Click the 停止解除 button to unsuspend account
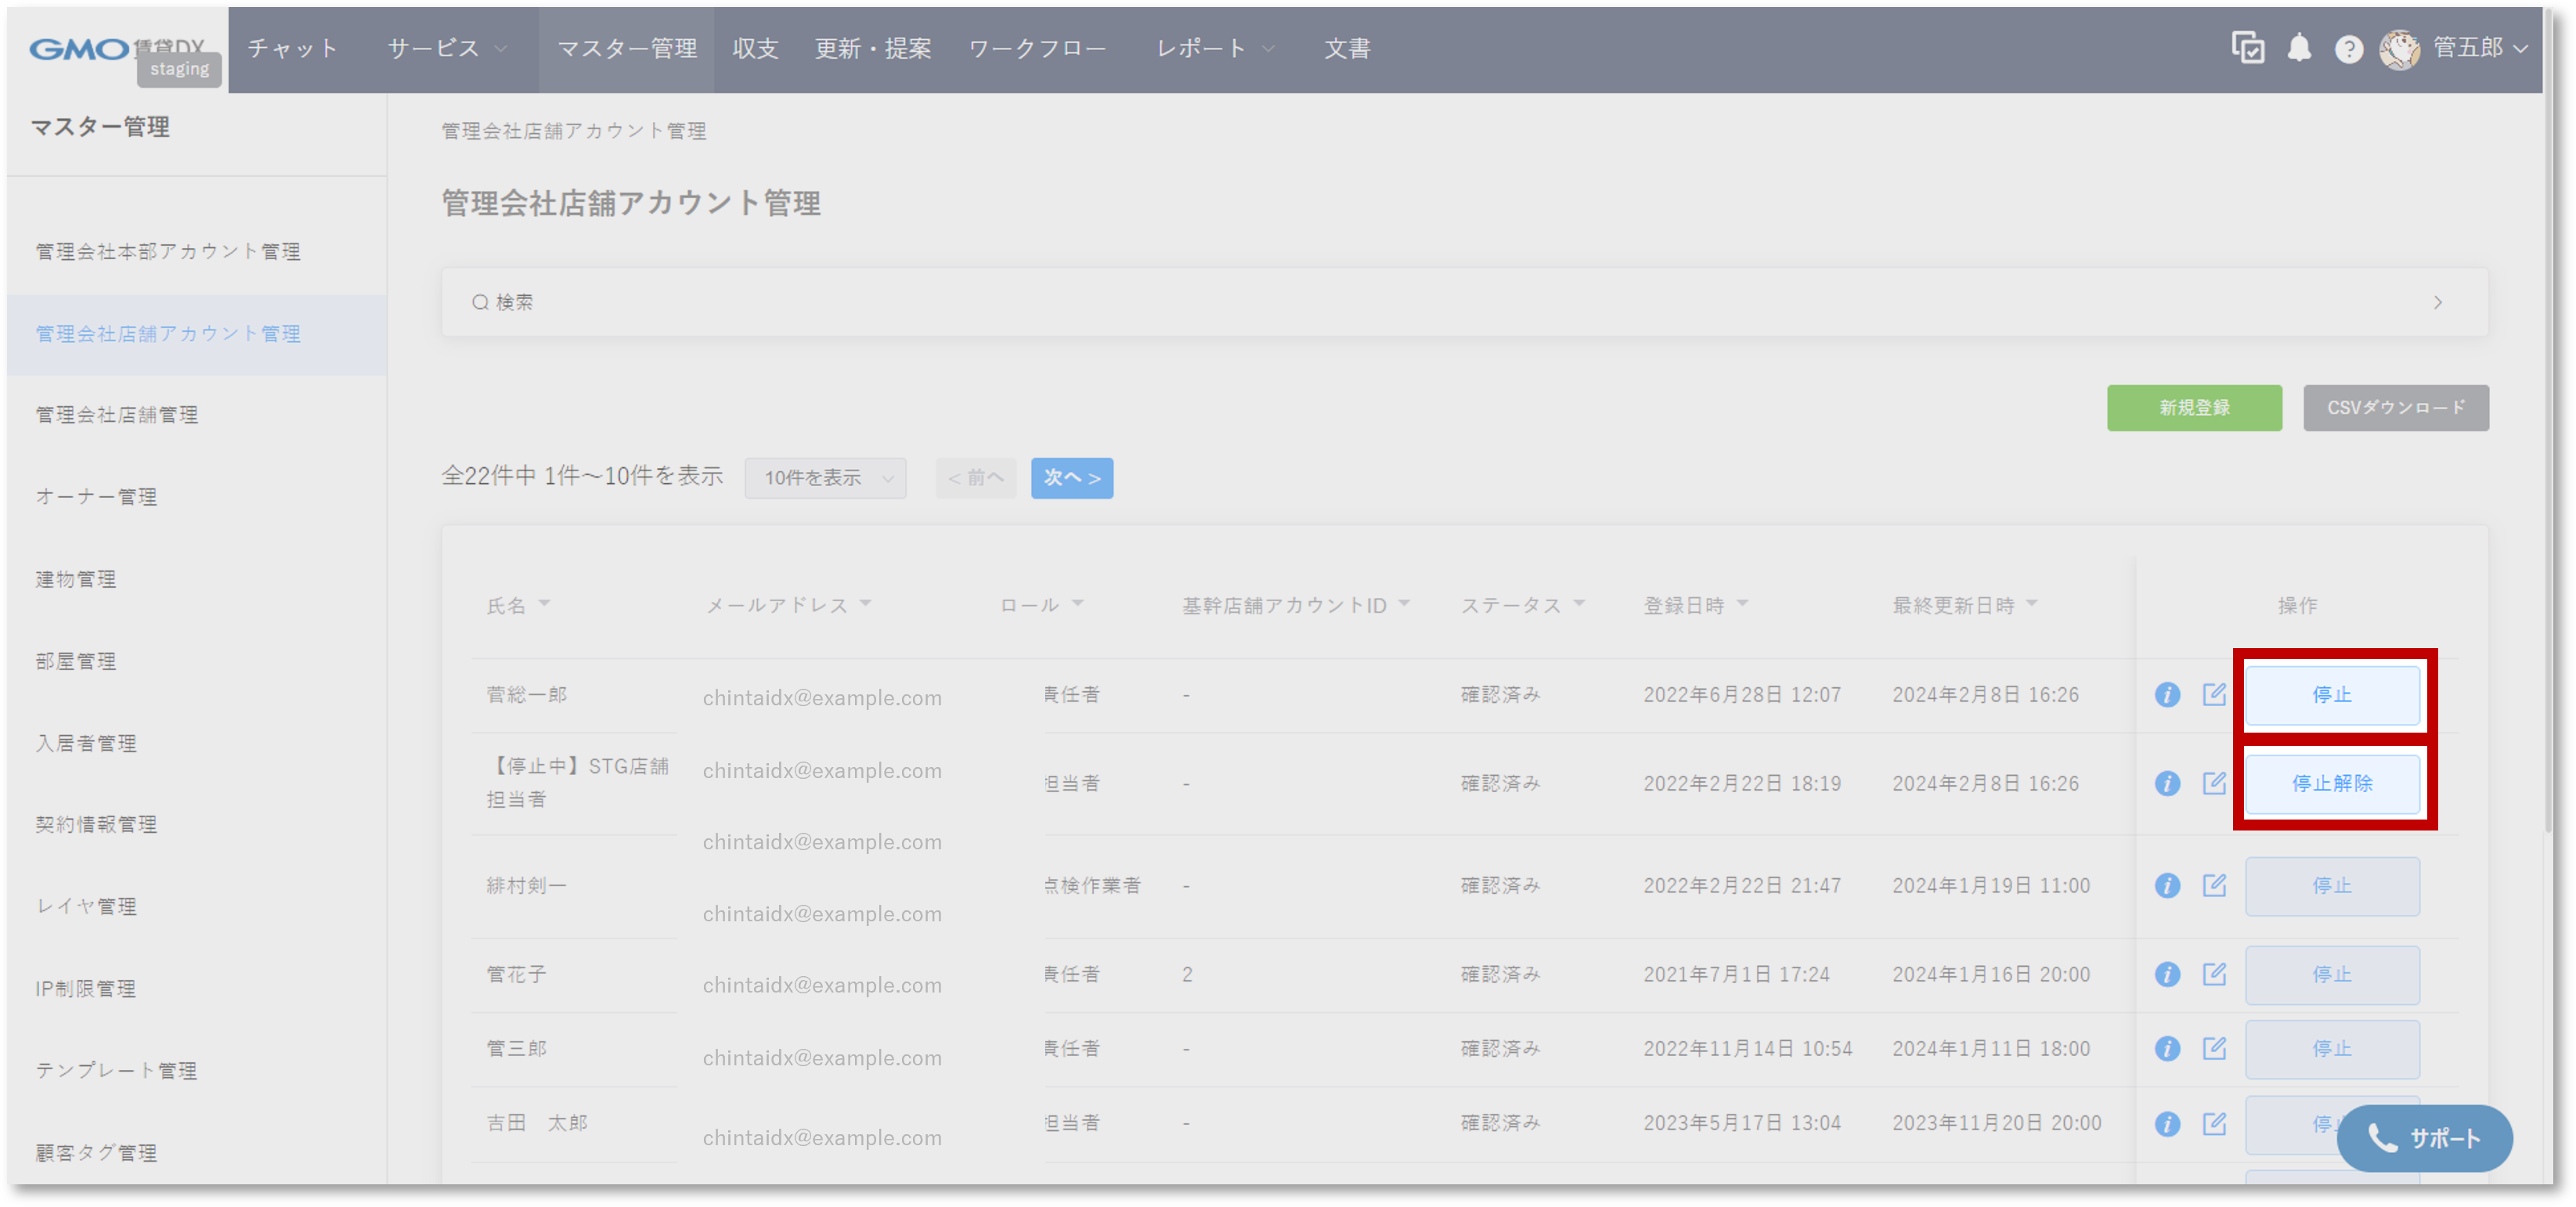Screen dimensions: 2576x1207 2332,784
